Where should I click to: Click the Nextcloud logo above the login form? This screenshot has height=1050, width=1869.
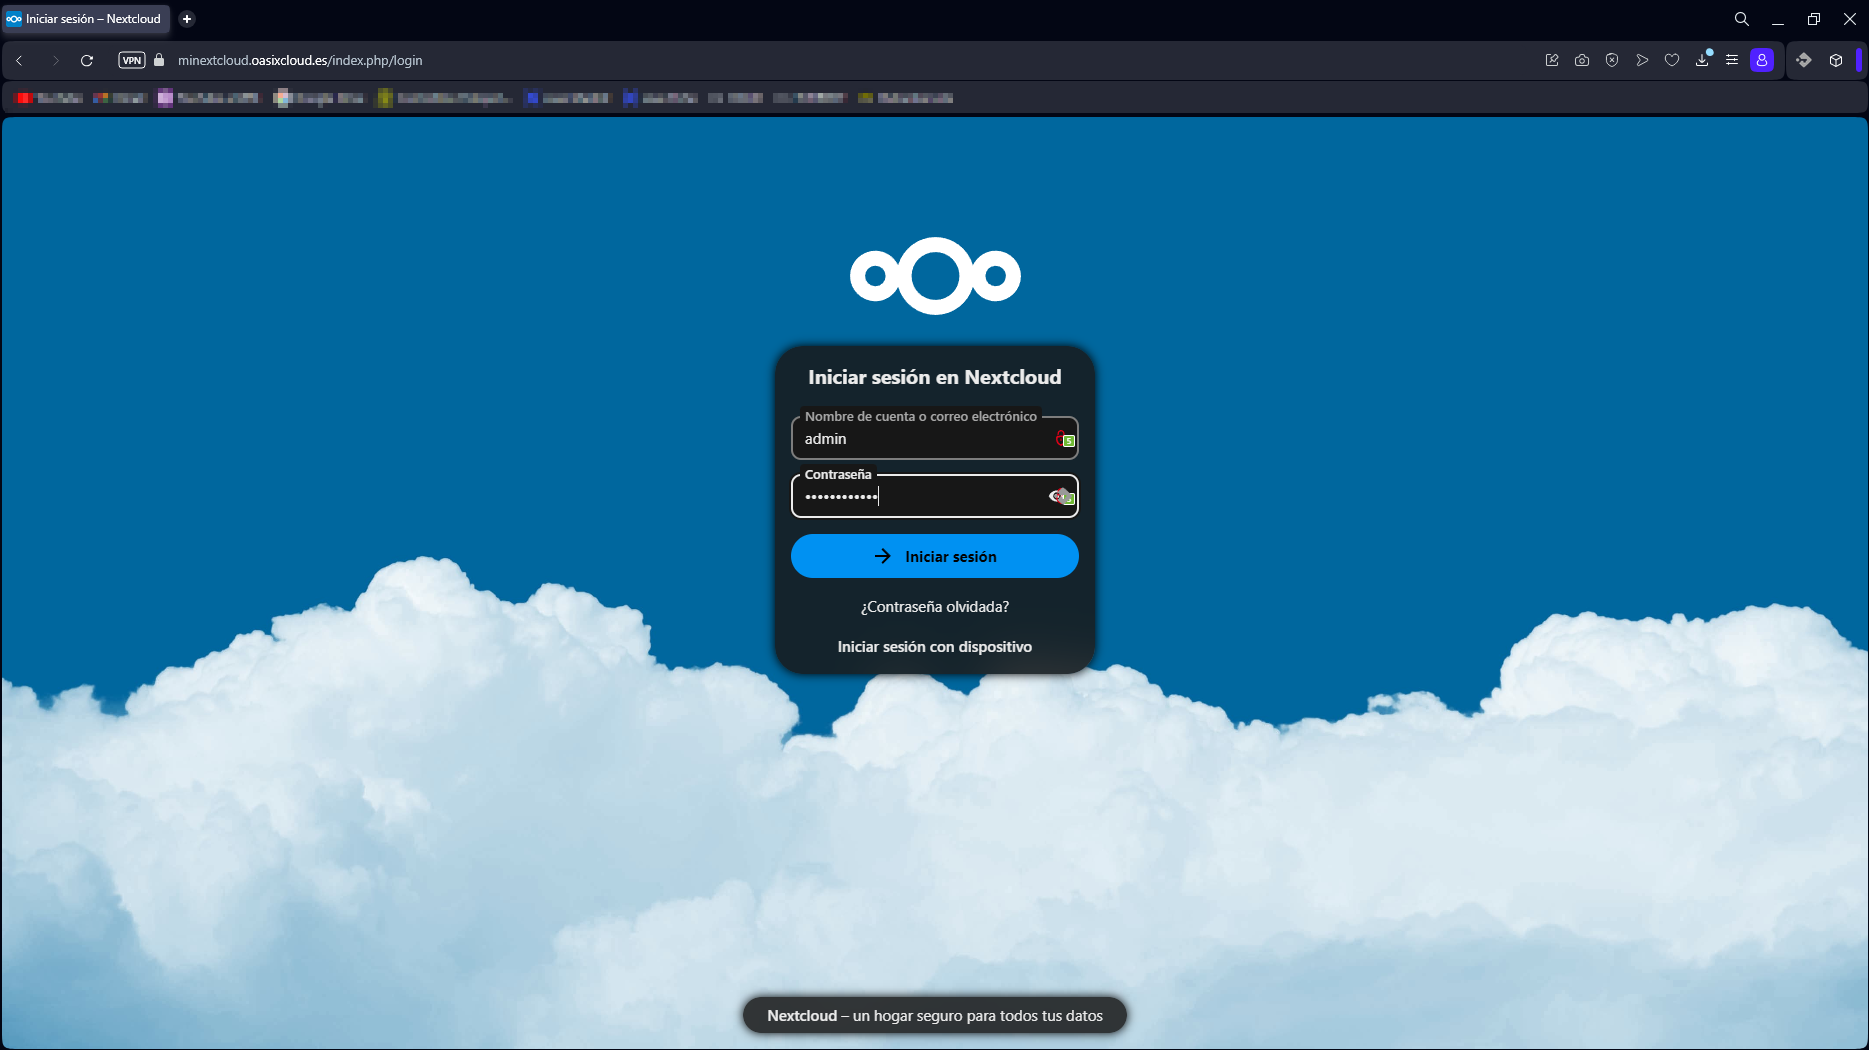point(935,275)
